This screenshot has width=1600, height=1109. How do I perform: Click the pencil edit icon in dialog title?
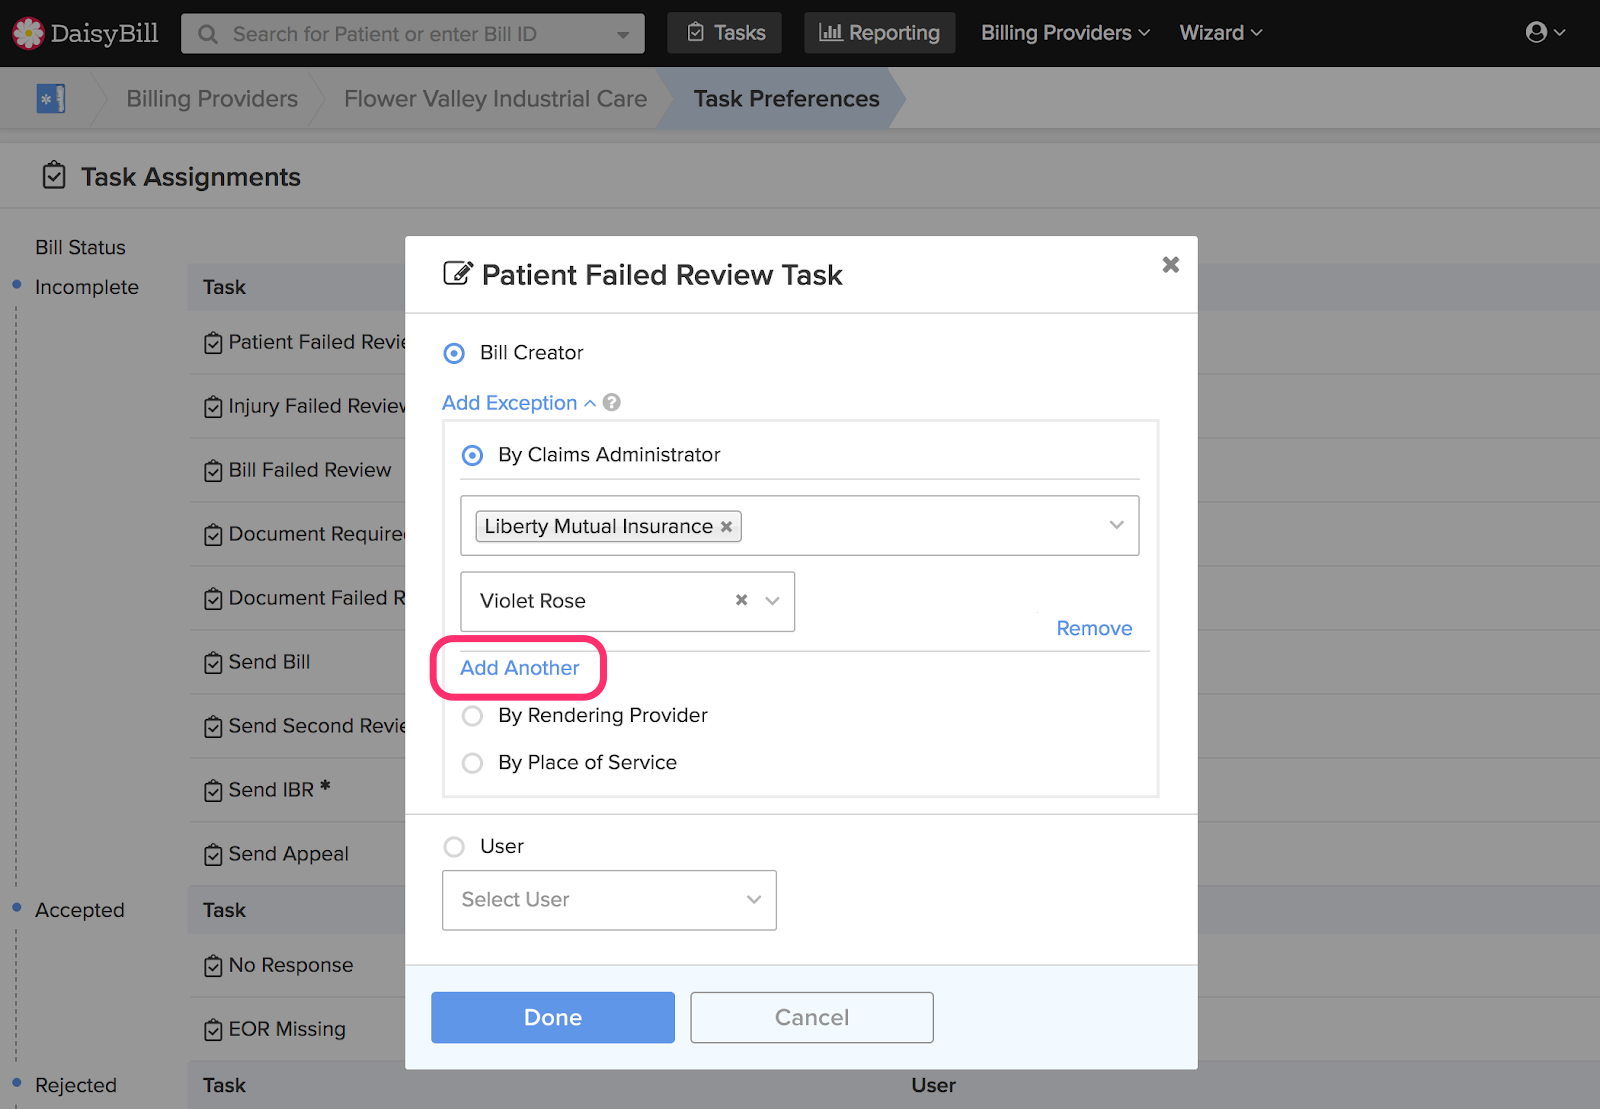(x=458, y=273)
